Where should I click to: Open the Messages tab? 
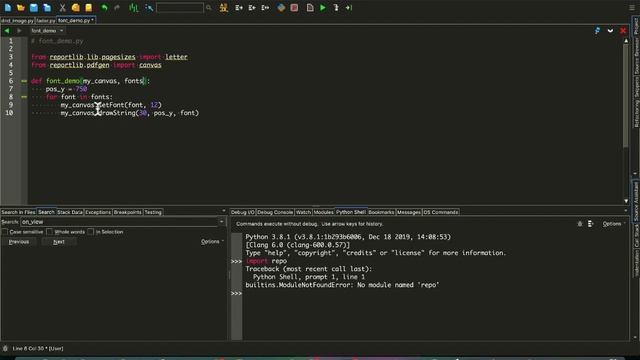[x=409, y=212]
